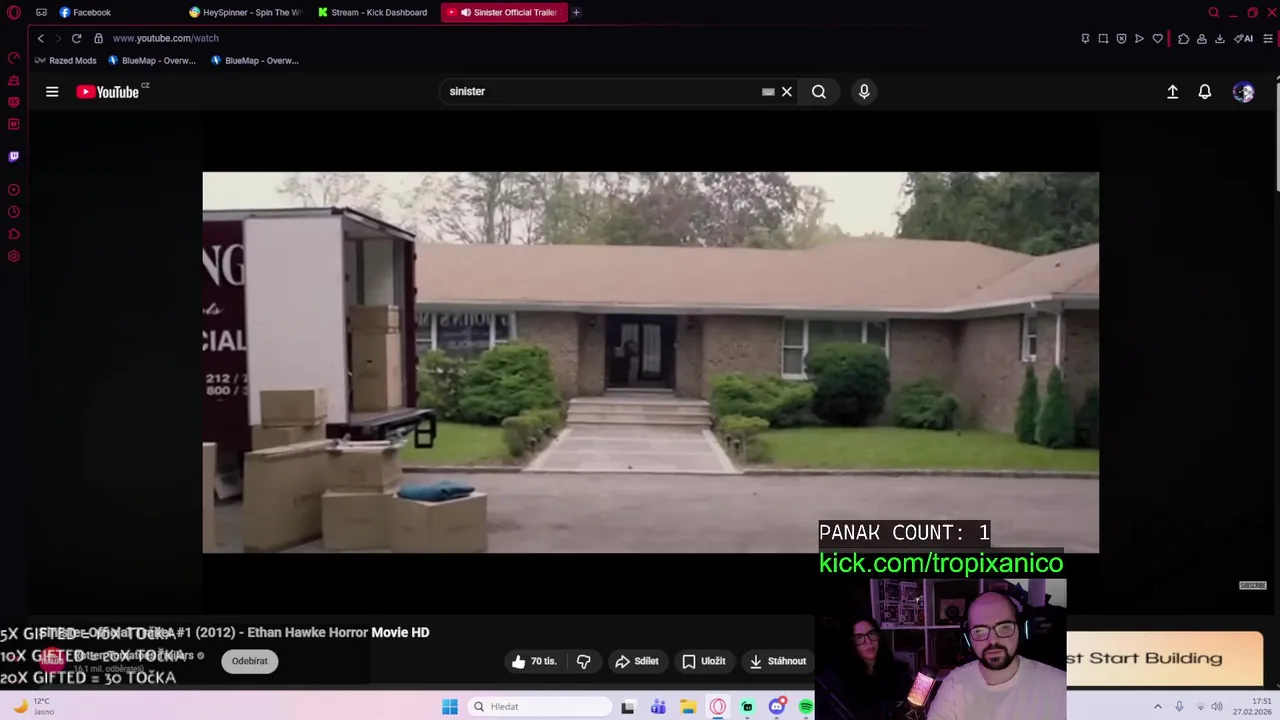Screen dimensions: 1280x720
Task: Reload the current YouTube page
Action: (x=76, y=38)
